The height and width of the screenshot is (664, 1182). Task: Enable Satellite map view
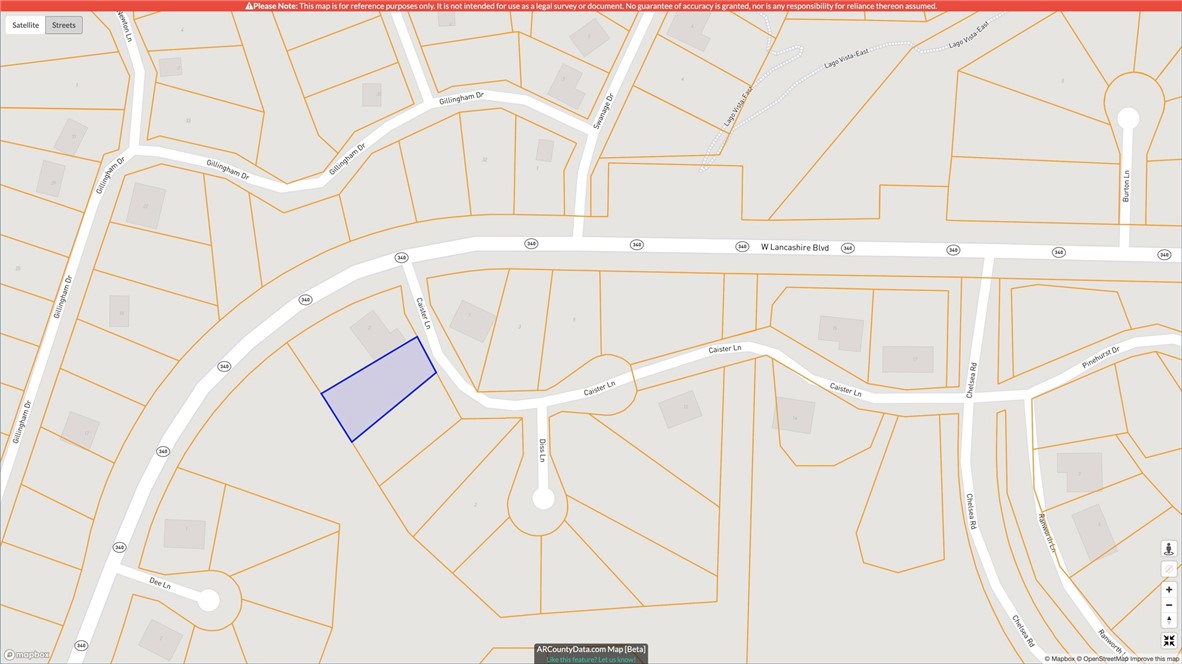25,24
